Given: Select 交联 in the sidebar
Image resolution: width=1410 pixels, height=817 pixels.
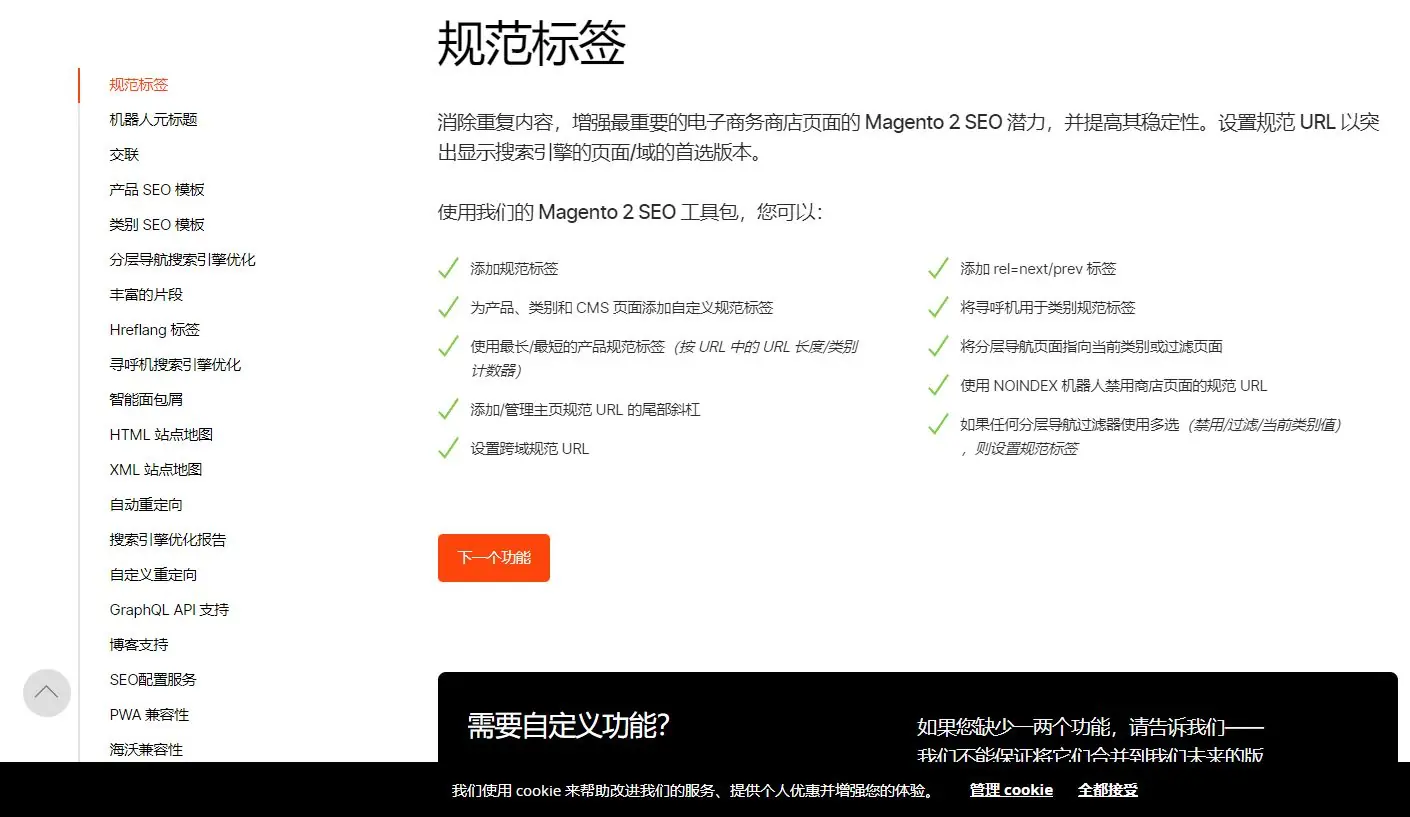Looking at the screenshot, I should click(124, 155).
